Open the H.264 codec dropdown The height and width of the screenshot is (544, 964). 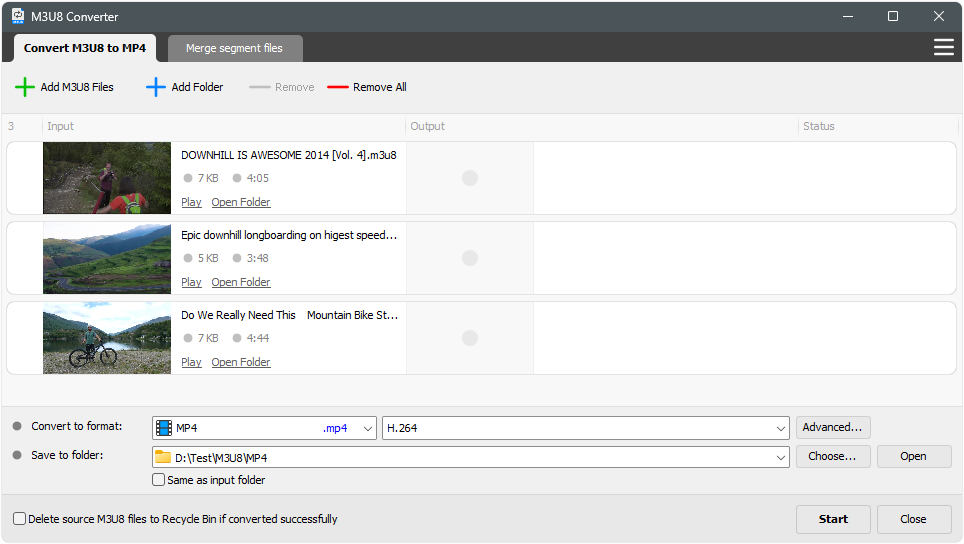pyautogui.click(x=780, y=428)
